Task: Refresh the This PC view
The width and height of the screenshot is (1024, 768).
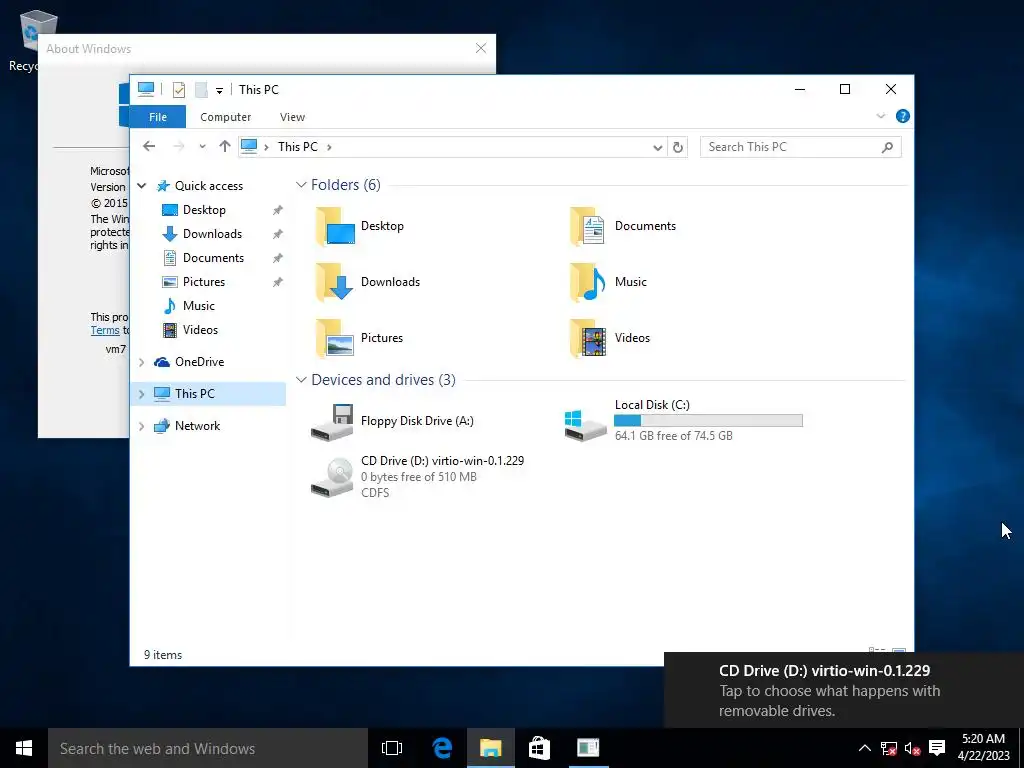Action: tap(678, 147)
